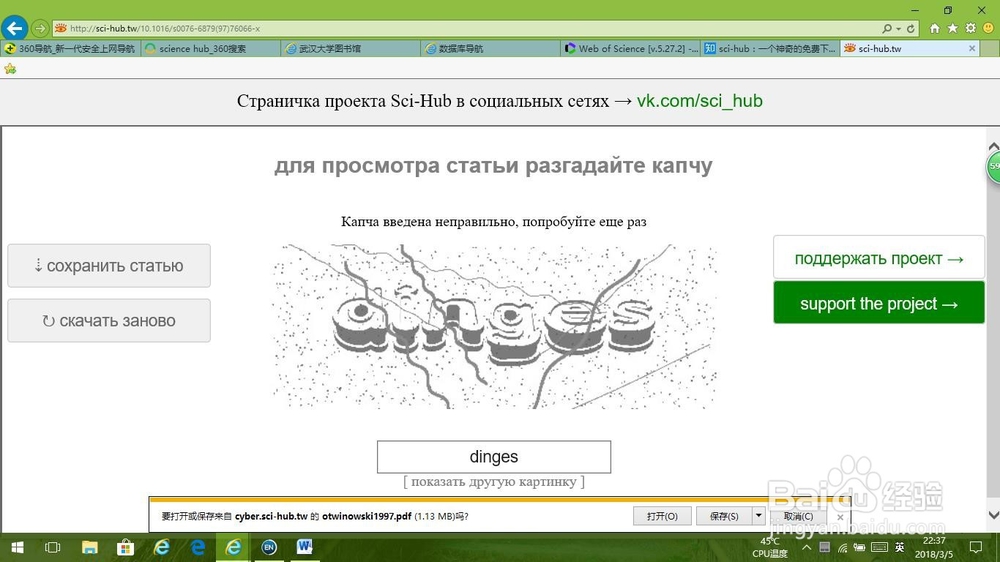Click показать другую картинку link
1000x562 pixels.
click(494, 482)
